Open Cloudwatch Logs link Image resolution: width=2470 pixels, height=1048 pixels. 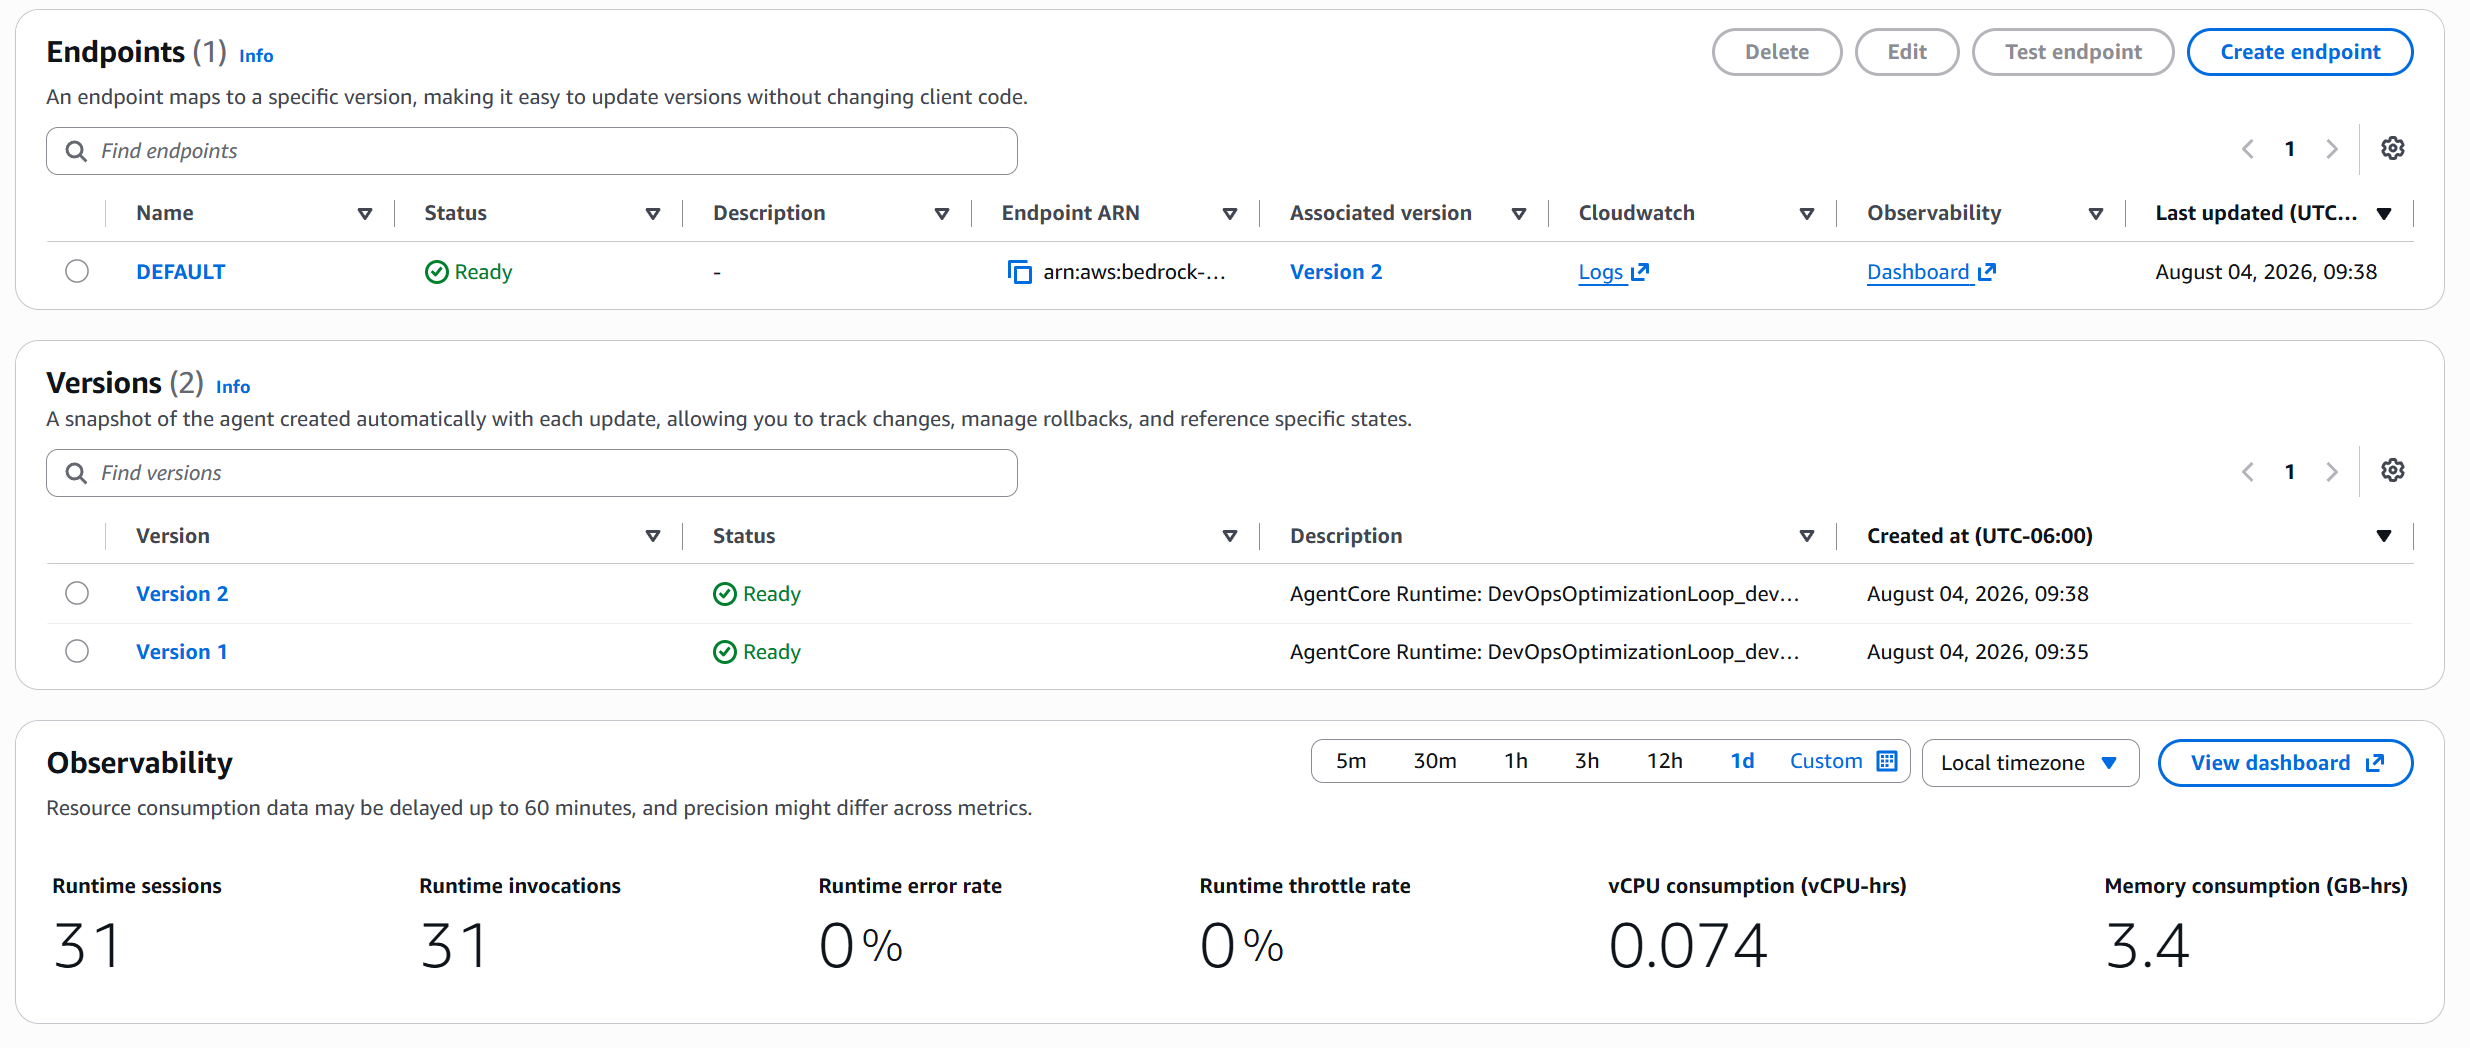coord(1613,272)
